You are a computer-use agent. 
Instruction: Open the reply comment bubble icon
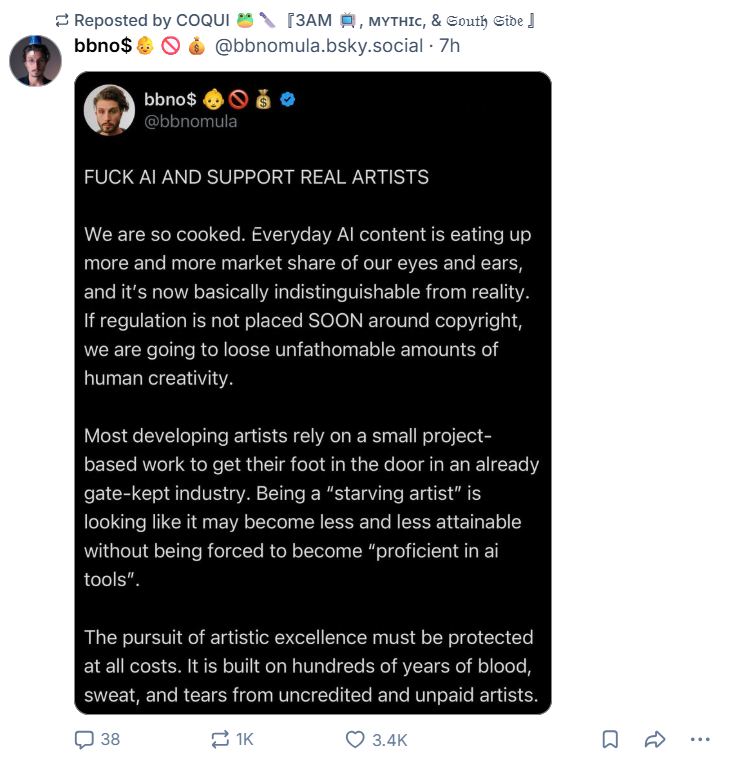coord(84,740)
